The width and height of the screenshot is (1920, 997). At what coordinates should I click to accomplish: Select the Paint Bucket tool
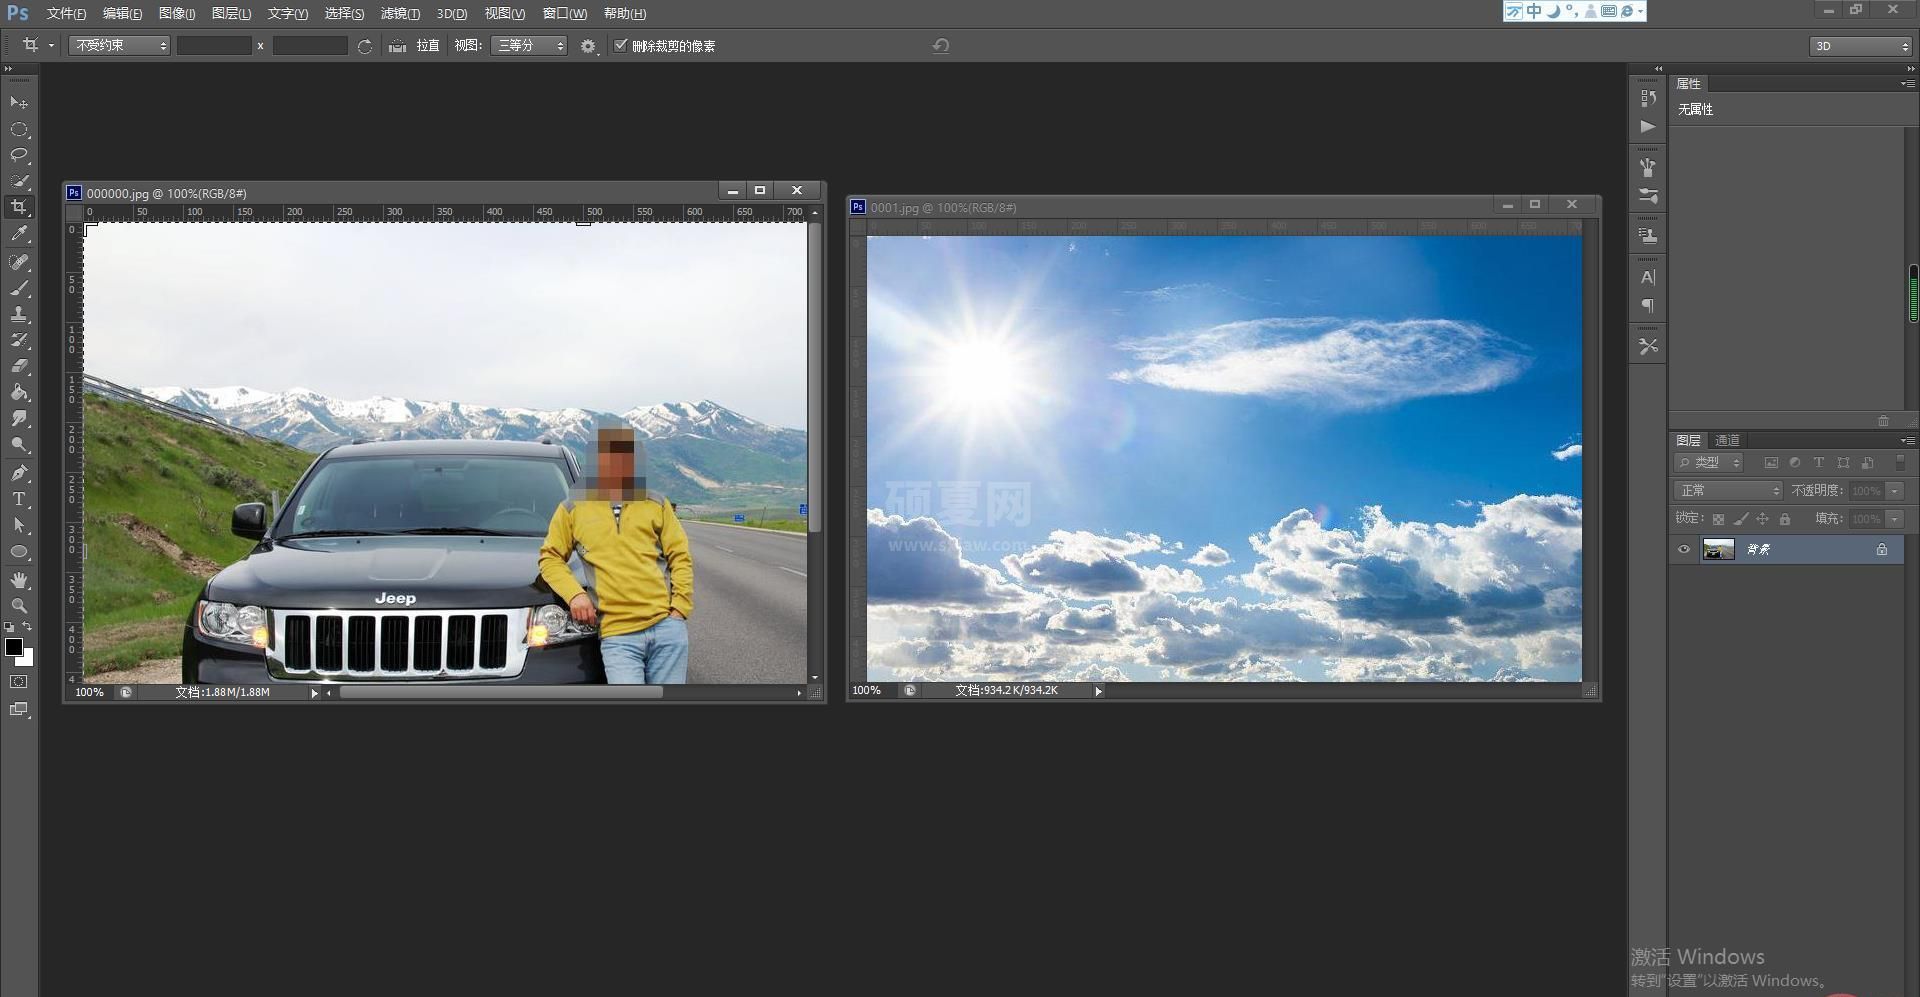click(x=19, y=392)
